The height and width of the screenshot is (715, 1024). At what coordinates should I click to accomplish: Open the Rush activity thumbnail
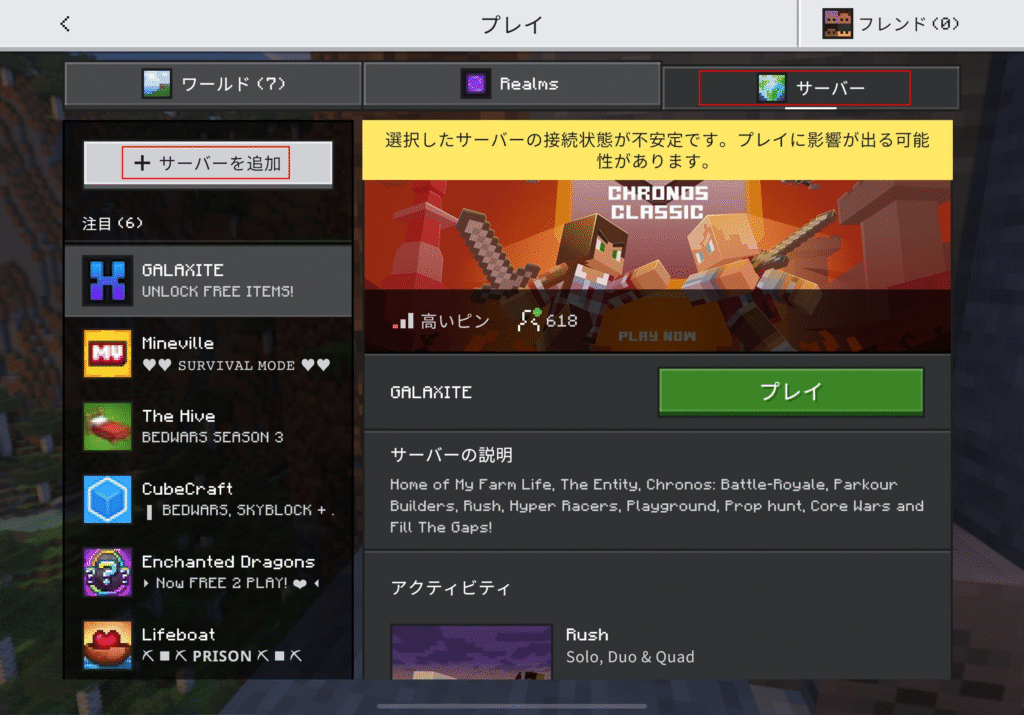(x=472, y=652)
